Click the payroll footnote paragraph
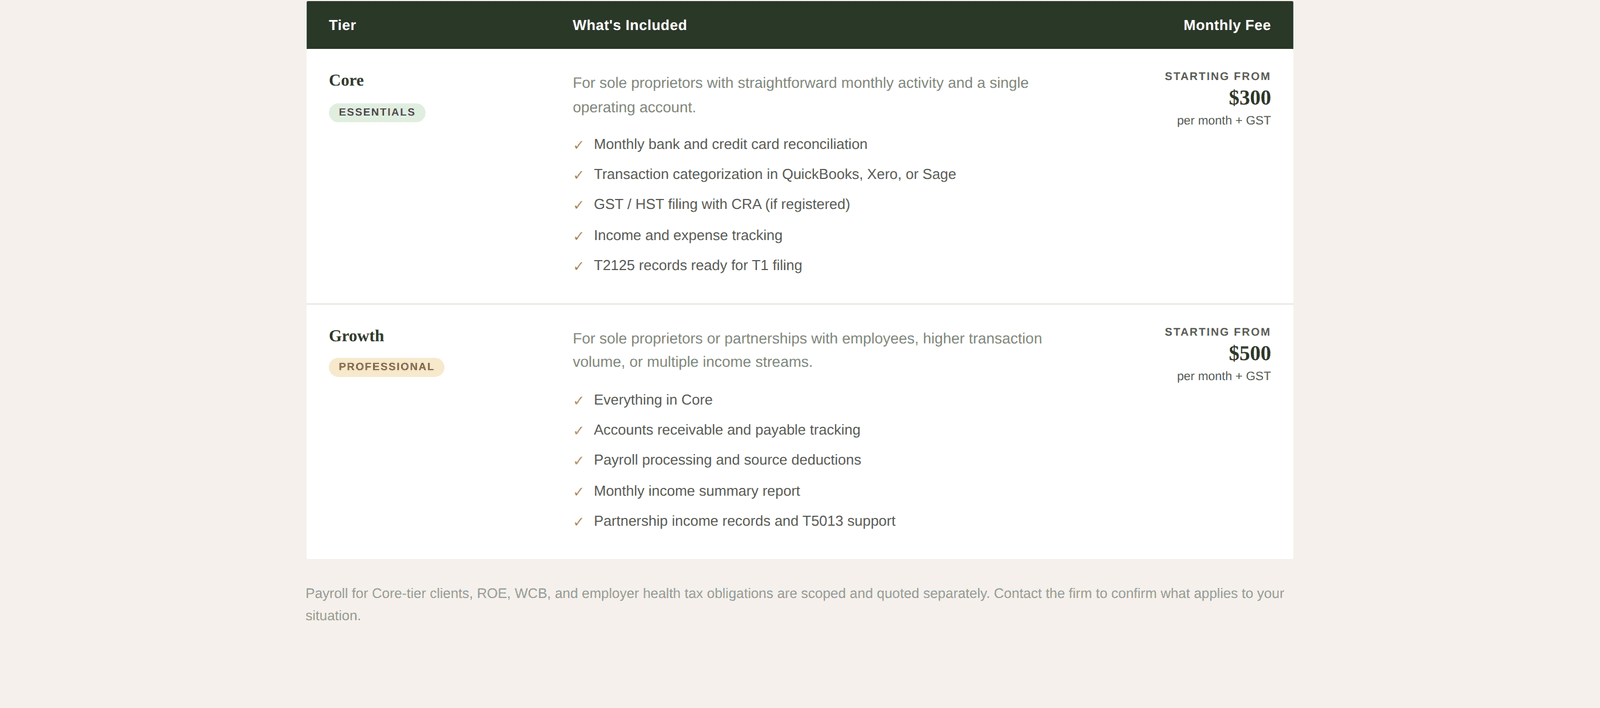 coord(795,604)
